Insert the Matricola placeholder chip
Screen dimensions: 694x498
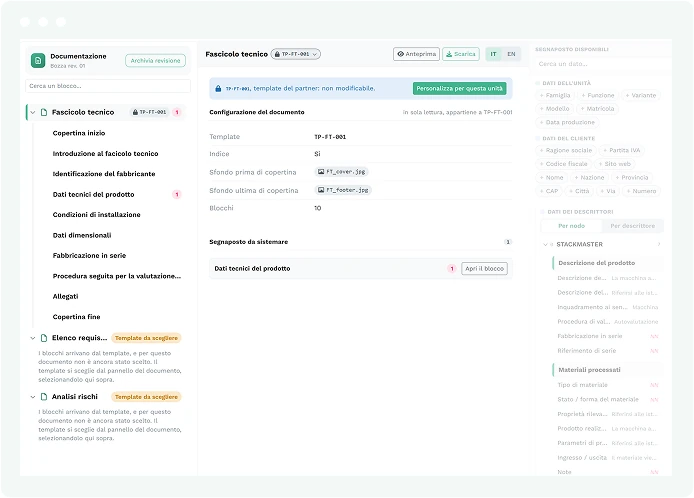597,108
